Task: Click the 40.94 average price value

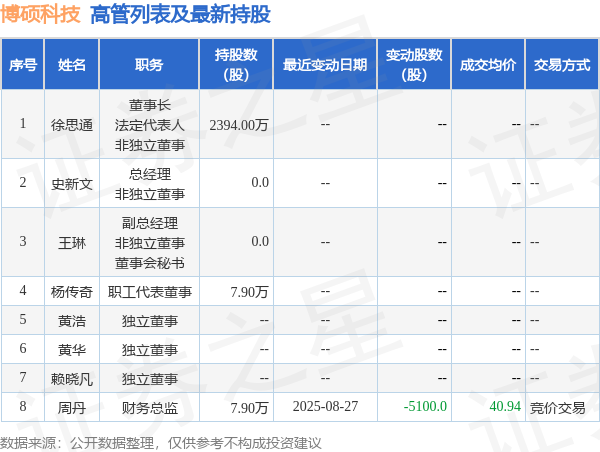Action: tap(505, 406)
